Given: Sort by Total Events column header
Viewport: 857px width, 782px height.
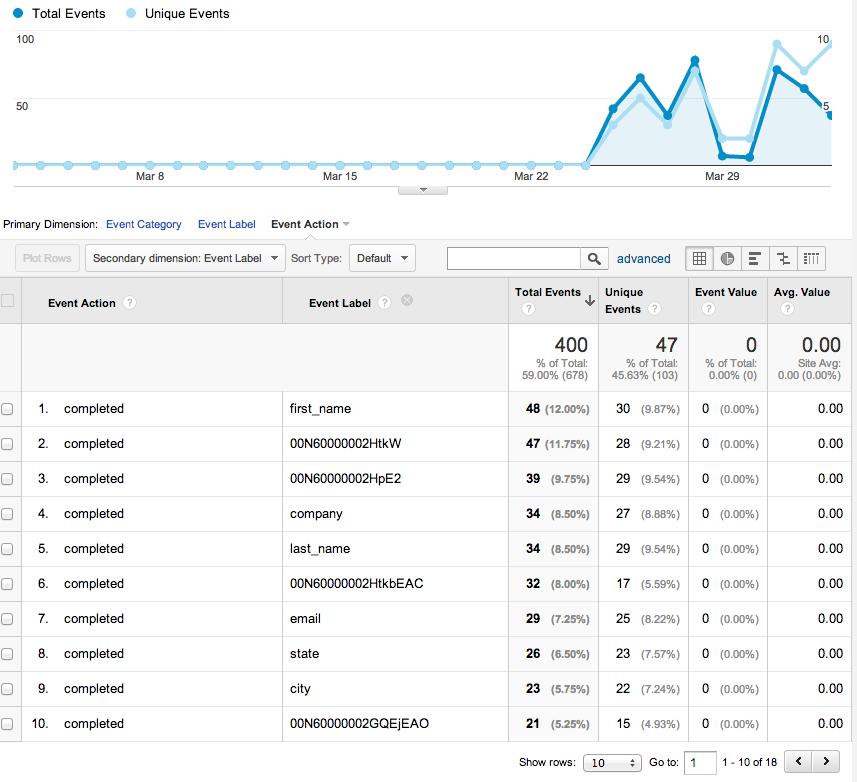Looking at the screenshot, I should 548,292.
